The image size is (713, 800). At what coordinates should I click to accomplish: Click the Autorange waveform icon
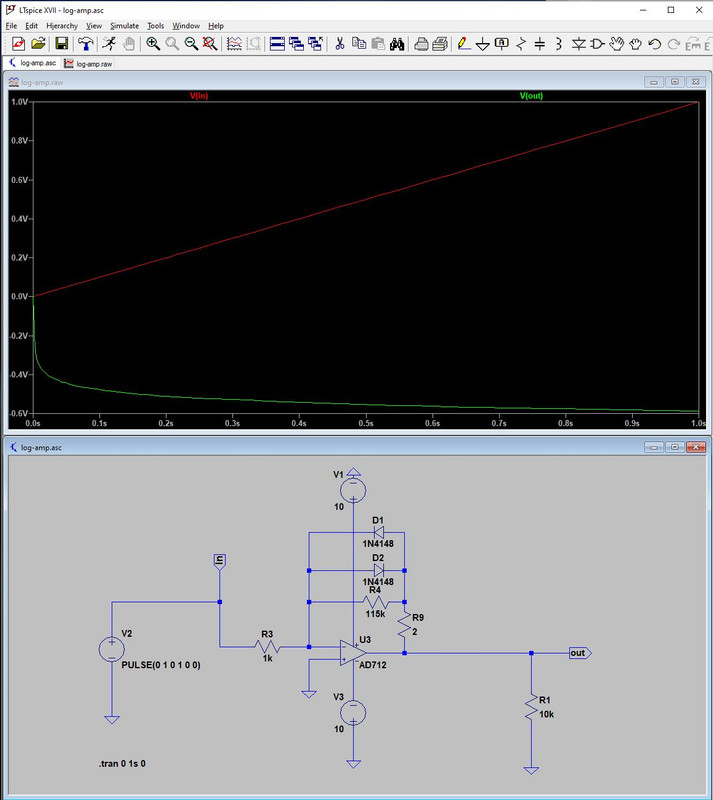click(x=234, y=44)
